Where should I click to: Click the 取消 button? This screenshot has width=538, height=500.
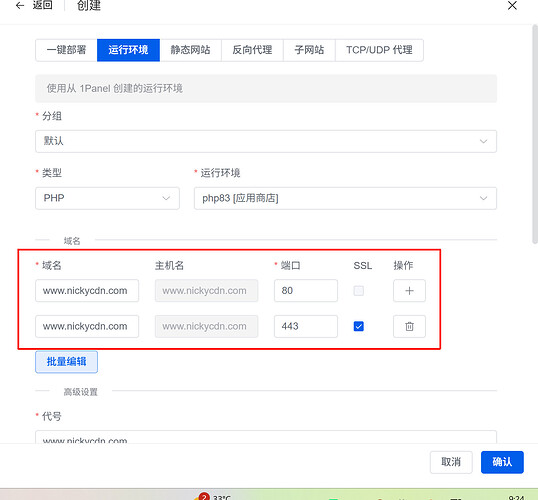point(451,462)
